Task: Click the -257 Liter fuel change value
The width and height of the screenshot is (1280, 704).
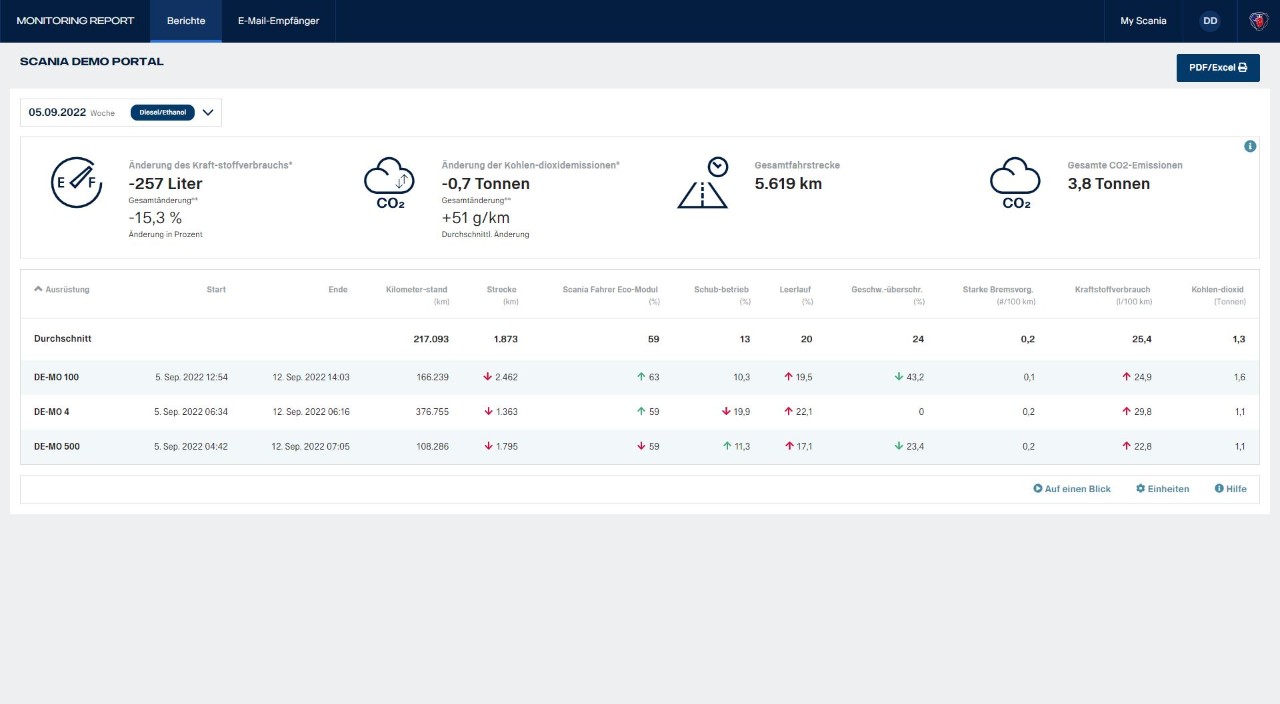Action: [x=165, y=184]
